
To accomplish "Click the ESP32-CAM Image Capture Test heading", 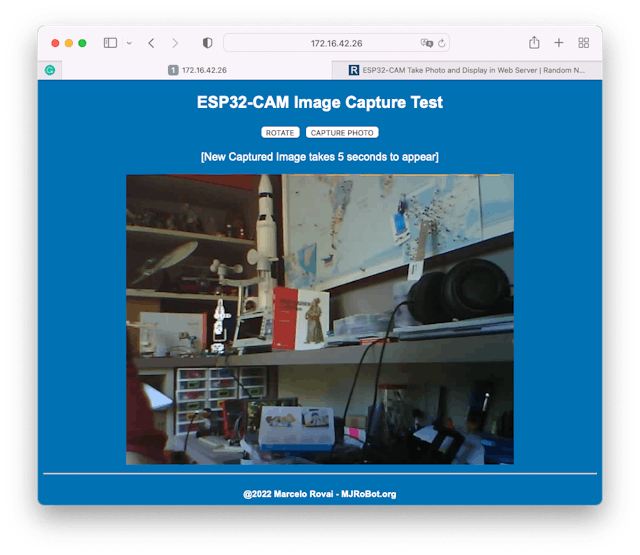I will [x=320, y=102].
